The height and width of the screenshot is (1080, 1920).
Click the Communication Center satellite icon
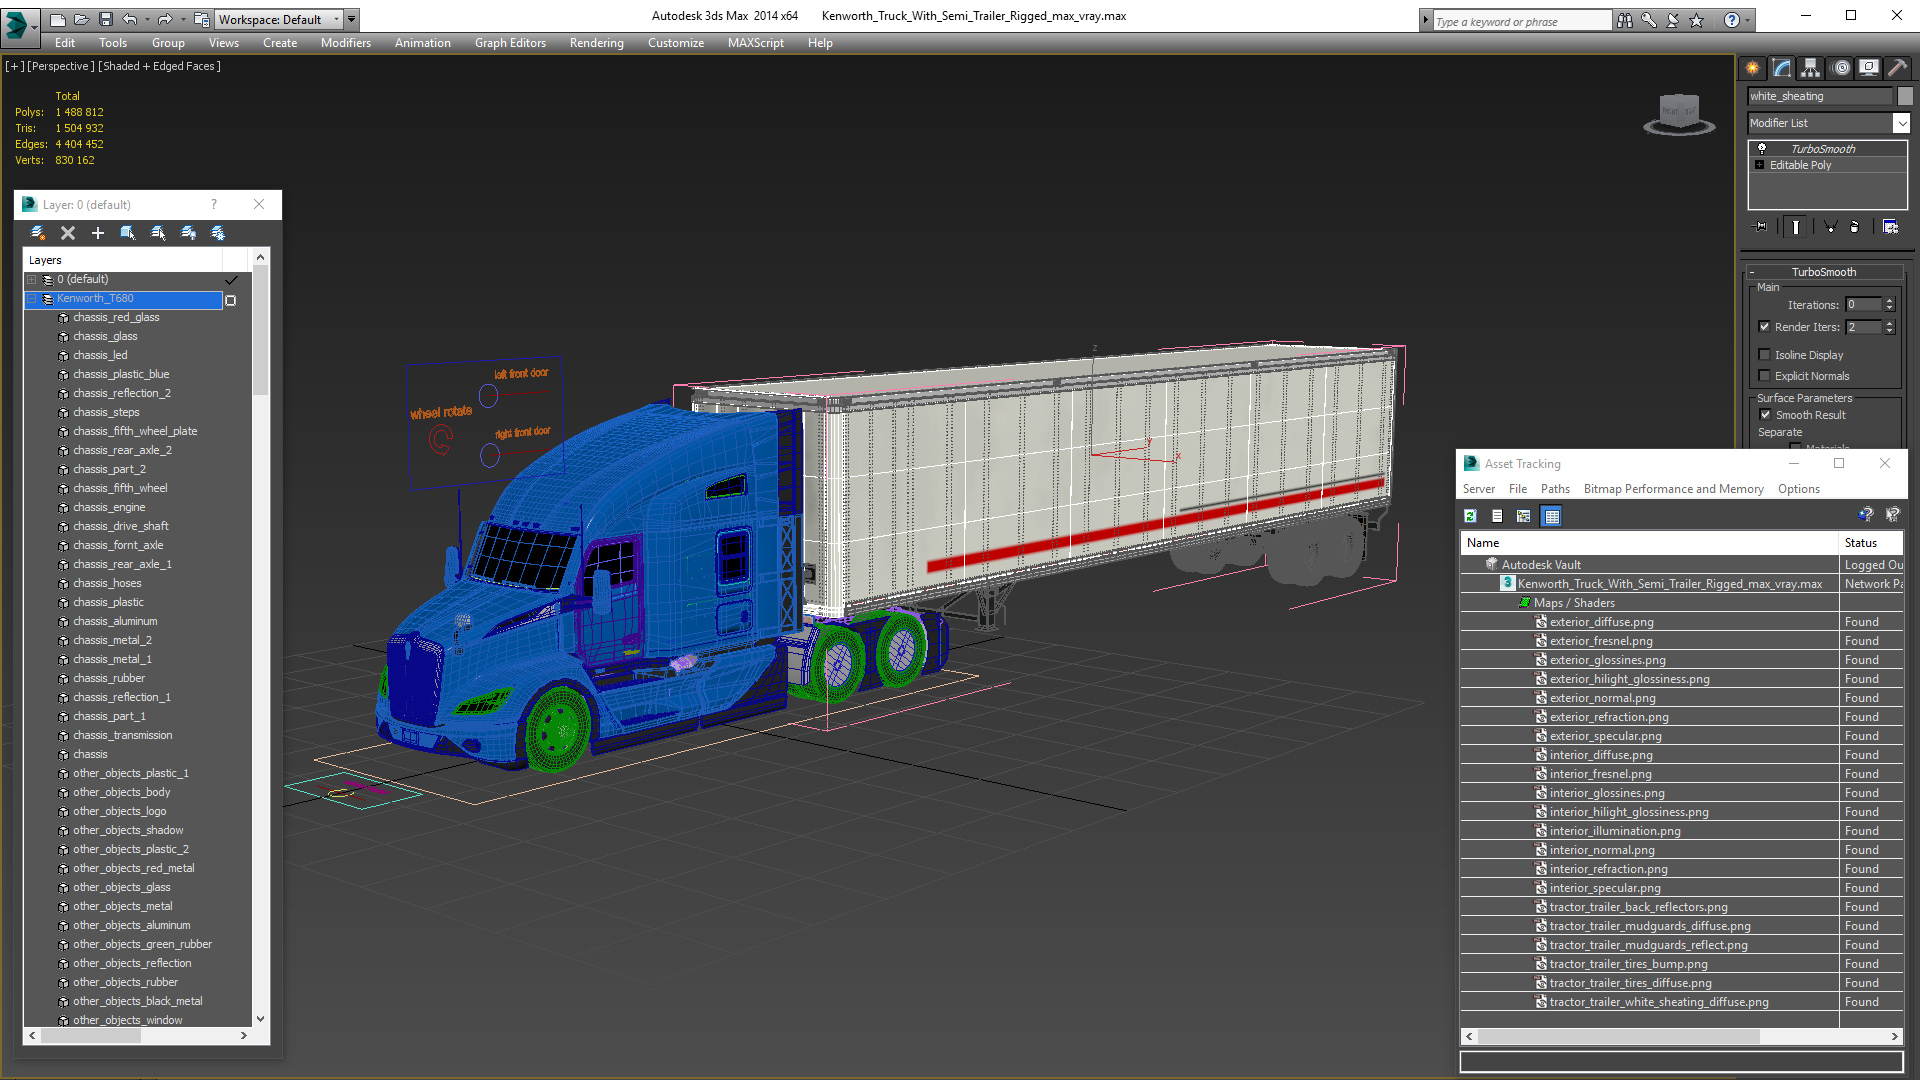[1673, 20]
